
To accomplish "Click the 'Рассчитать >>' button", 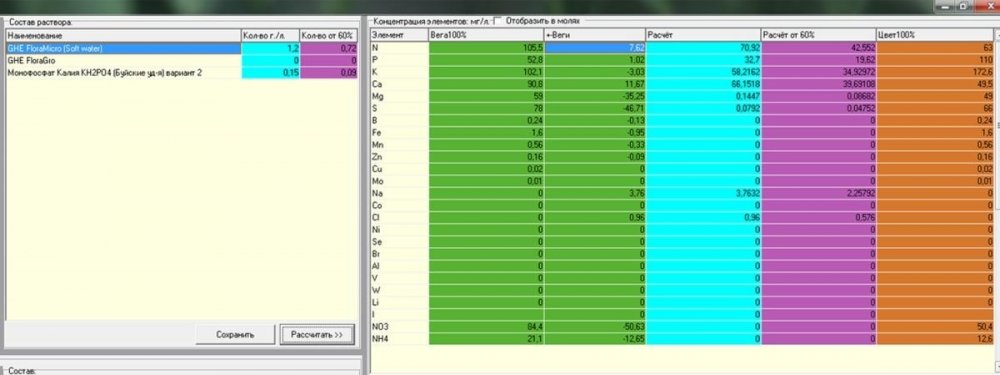I will (317, 334).
